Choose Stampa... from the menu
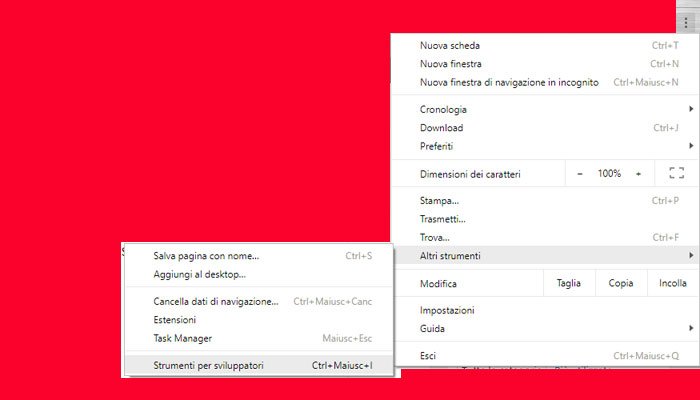This screenshot has width=700, height=400. pyautogui.click(x=440, y=200)
